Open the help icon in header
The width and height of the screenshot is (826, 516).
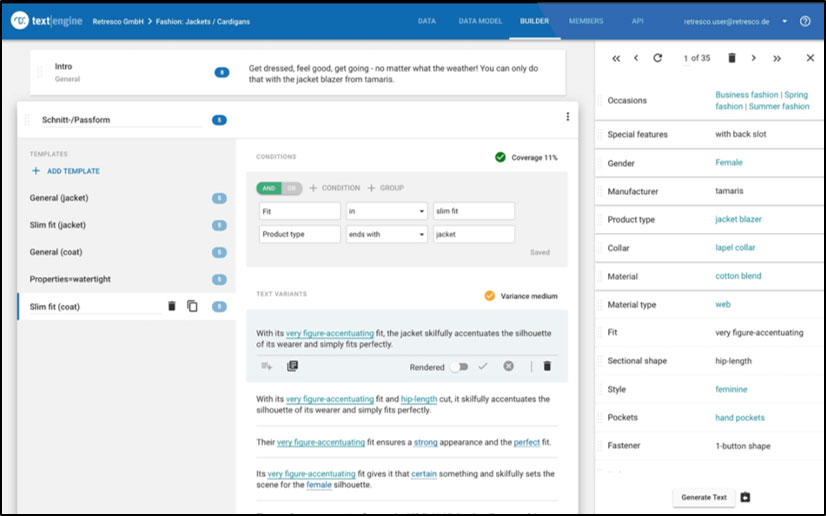tap(805, 21)
